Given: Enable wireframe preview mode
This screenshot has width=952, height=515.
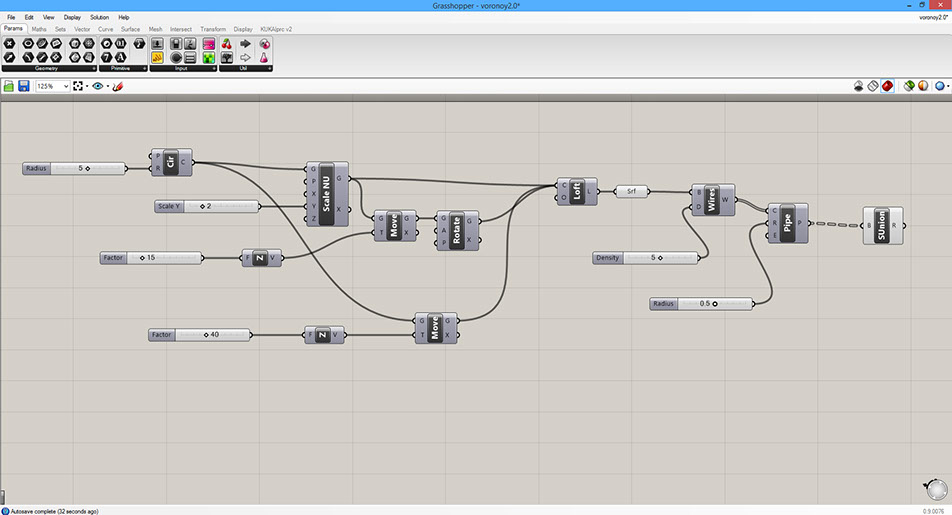Looking at the screenshot, I should (x=872, y=86).
